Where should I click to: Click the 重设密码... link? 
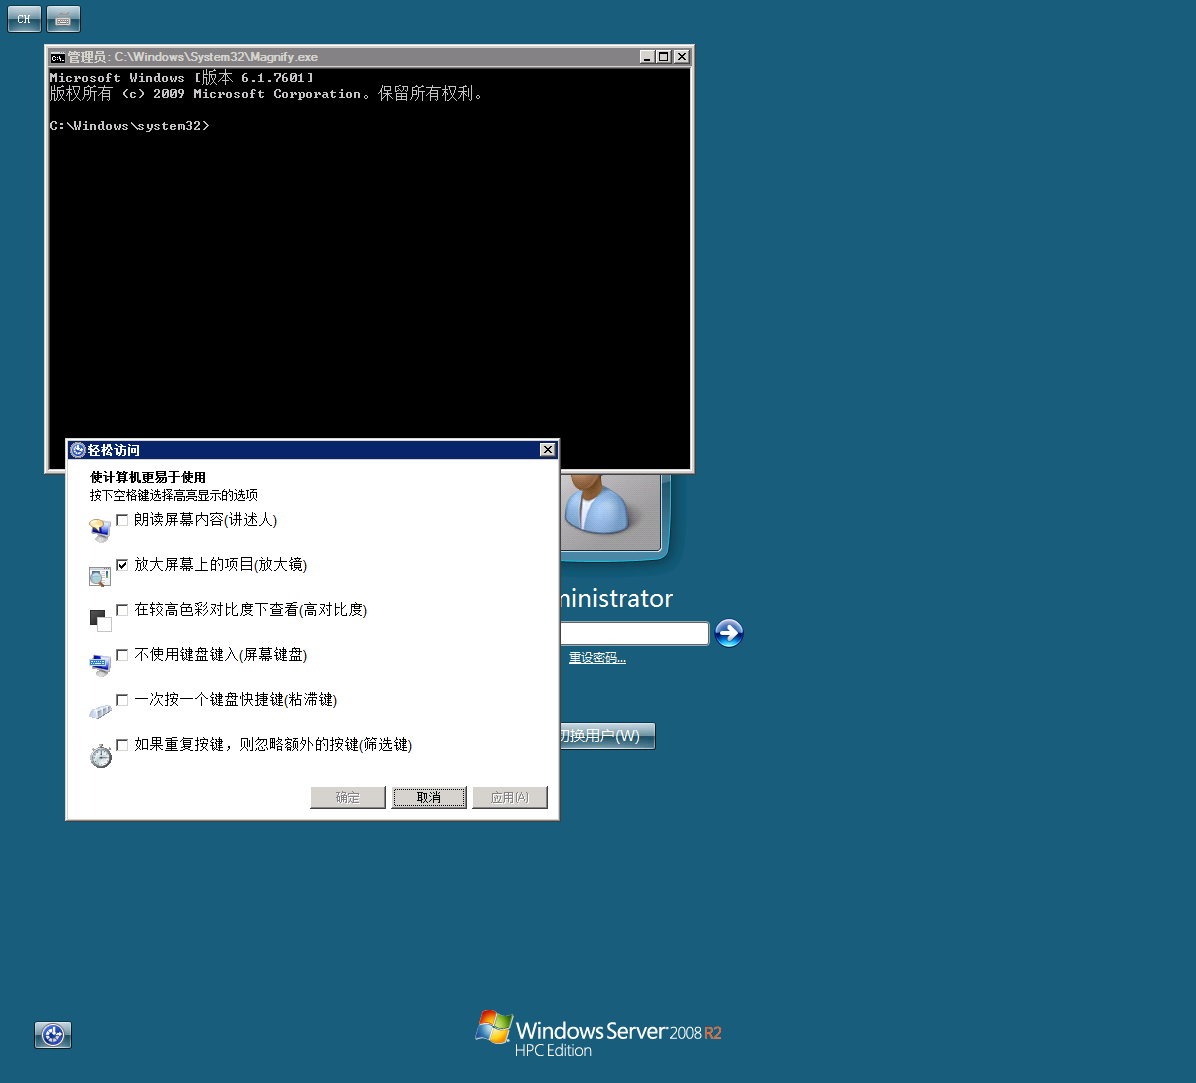pyautogui.click(x=597, y=658)
